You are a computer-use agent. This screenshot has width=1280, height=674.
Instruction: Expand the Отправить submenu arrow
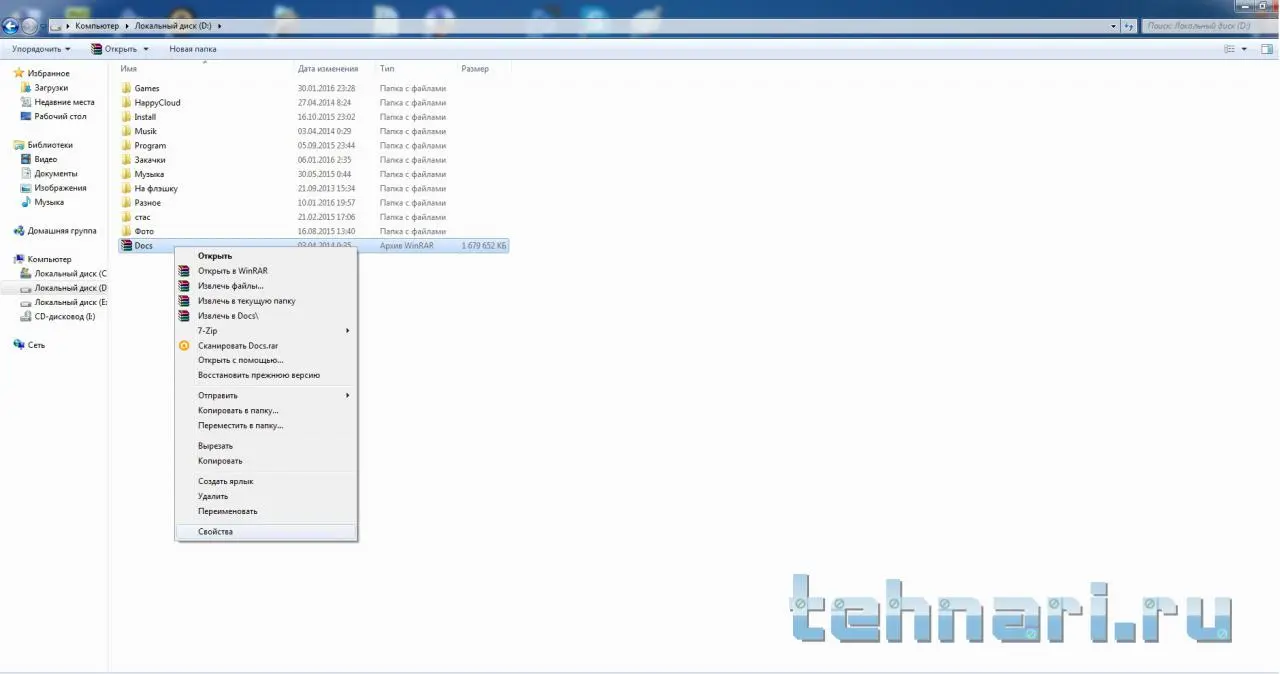point(348,396)
